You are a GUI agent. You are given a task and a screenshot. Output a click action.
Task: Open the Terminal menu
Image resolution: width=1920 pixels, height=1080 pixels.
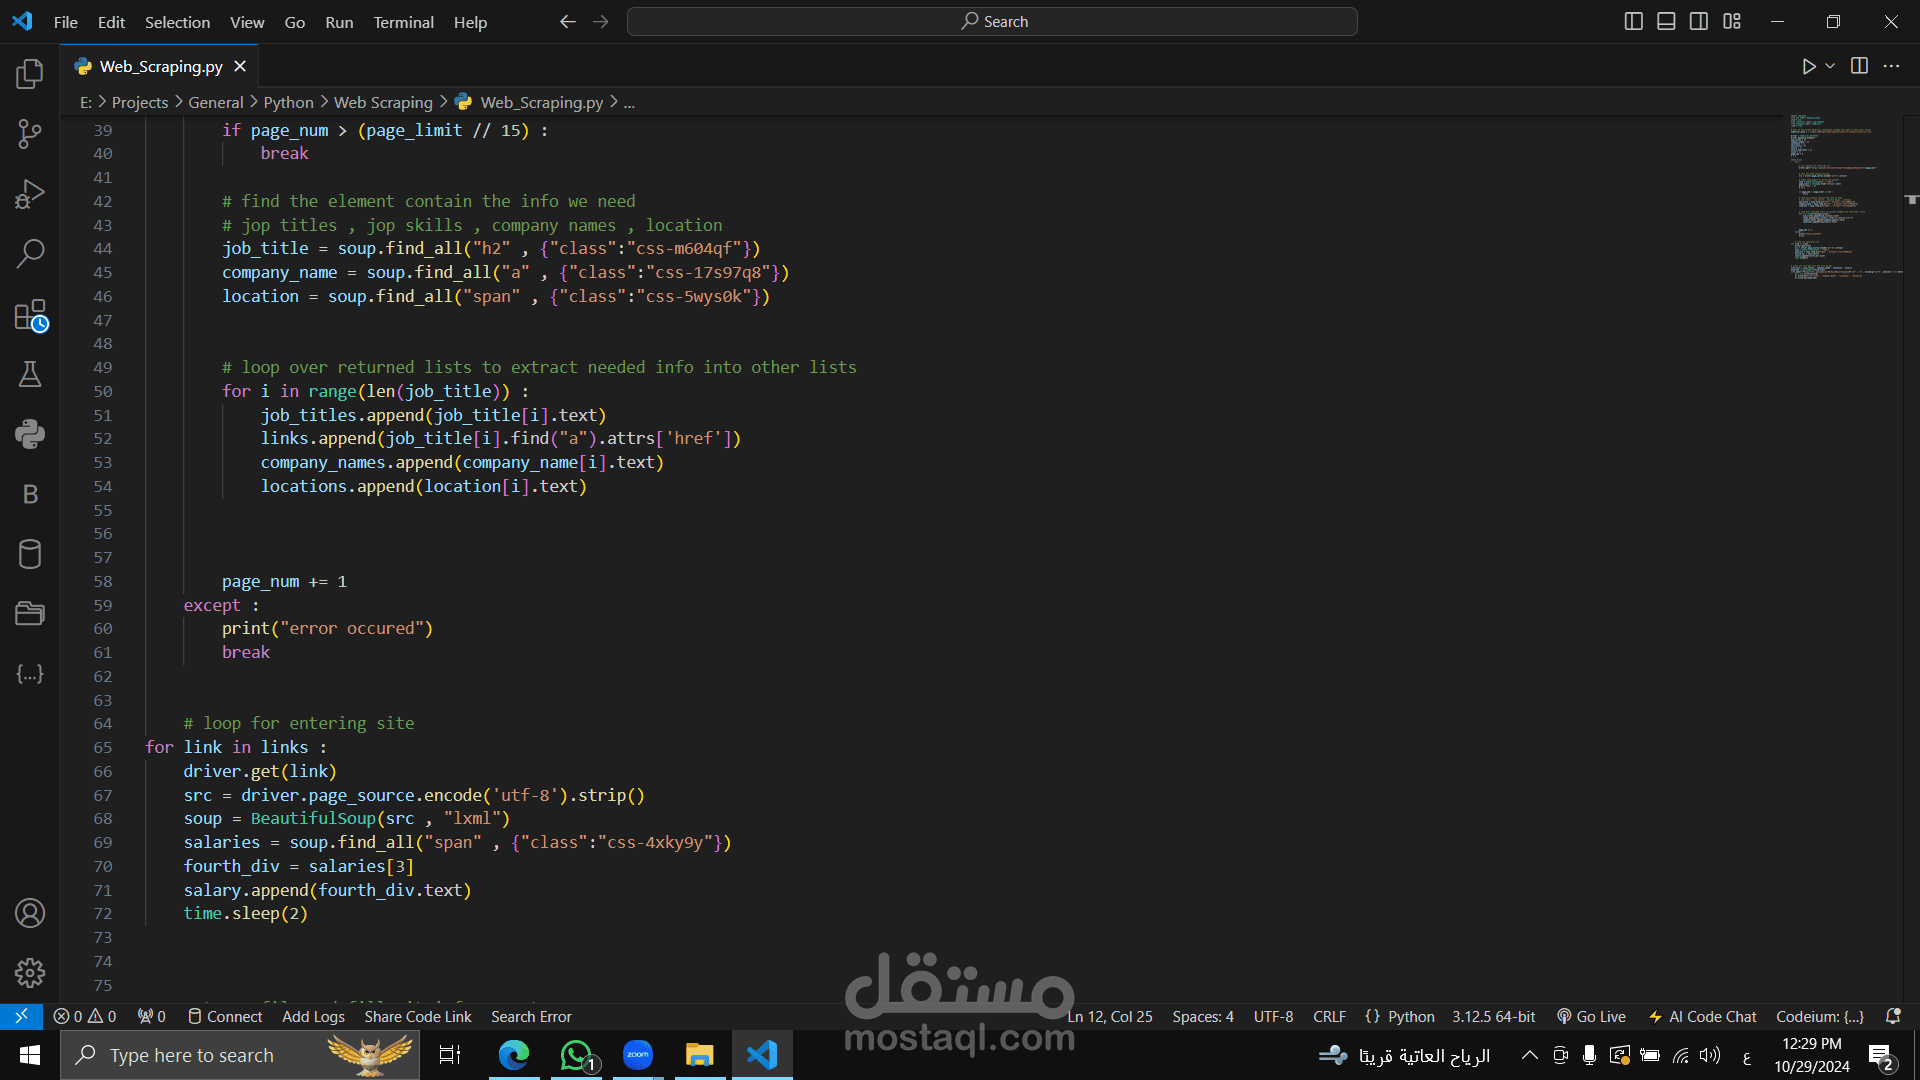(x=403, y=22)
